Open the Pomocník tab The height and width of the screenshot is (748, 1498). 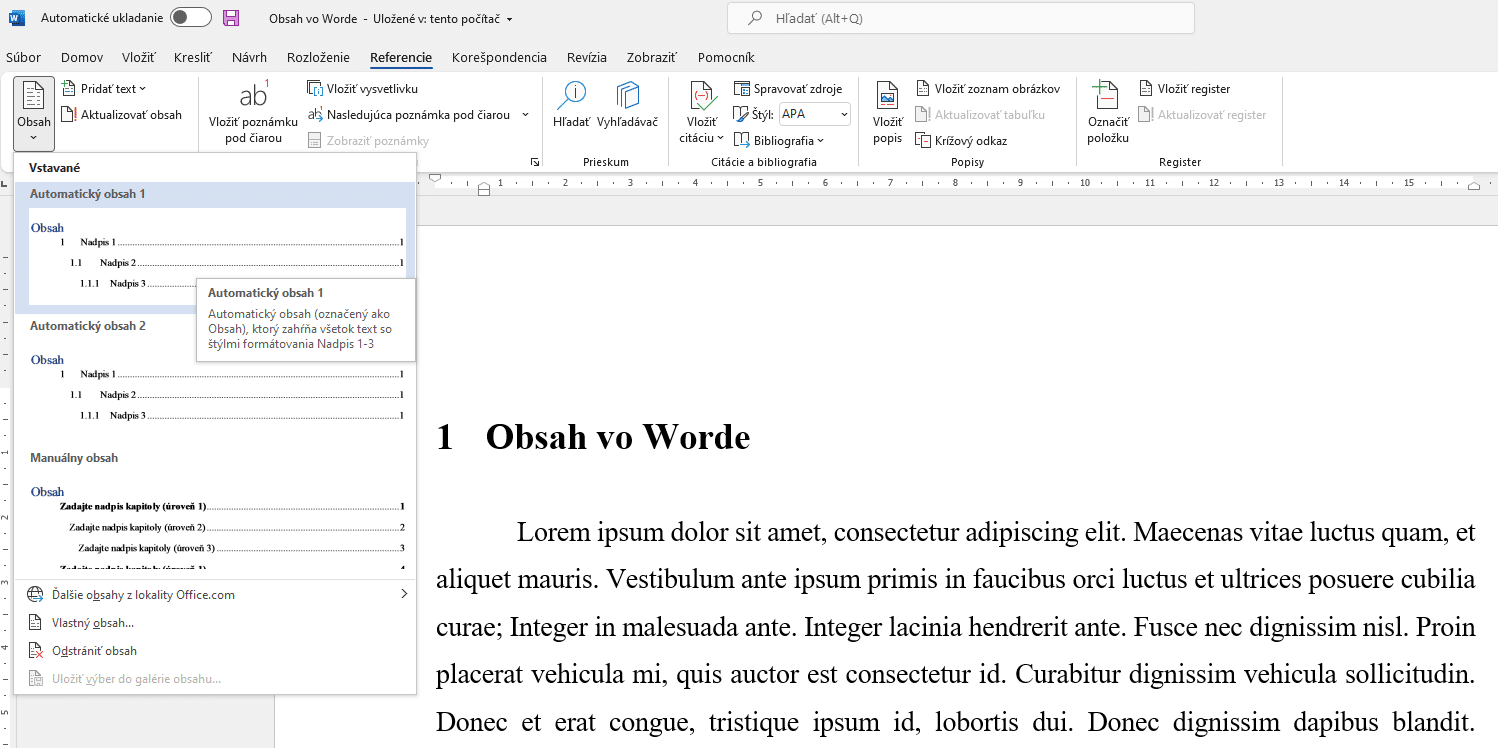726,57
